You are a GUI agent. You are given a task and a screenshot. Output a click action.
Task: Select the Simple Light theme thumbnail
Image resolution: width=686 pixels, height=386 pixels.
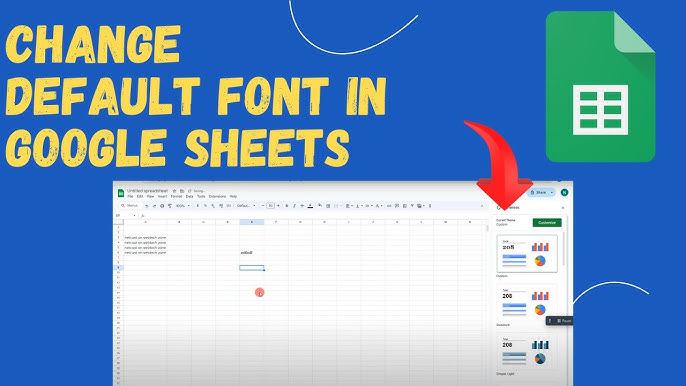point(527,352)
